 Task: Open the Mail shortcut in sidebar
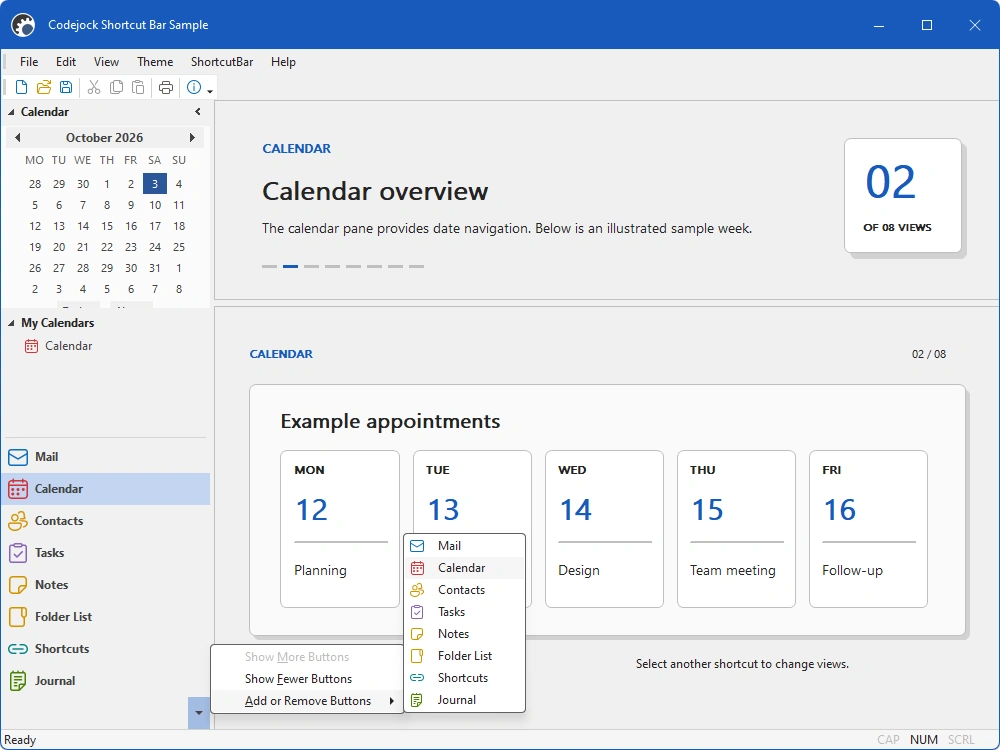click(x=106, y=457)
